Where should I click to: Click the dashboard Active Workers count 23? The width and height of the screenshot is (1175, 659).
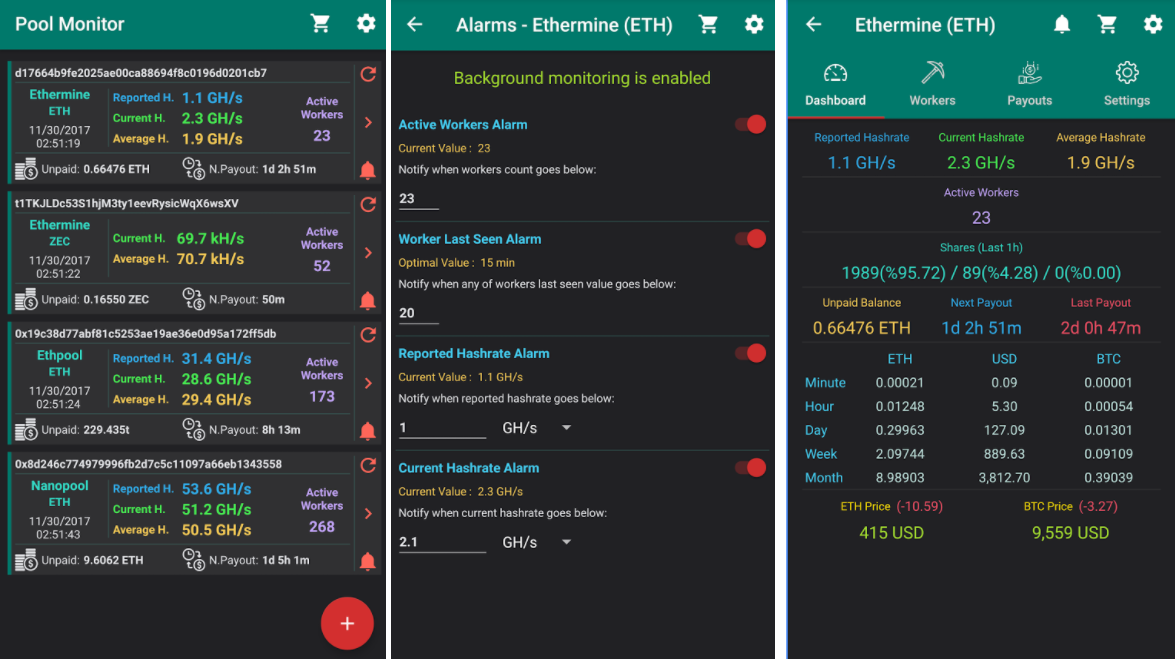tap(981, 217)
